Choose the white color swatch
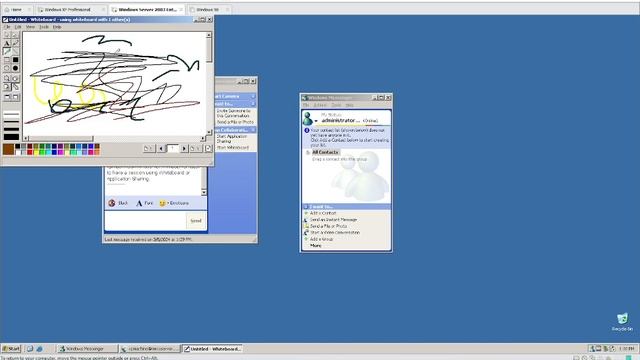This screenshot has height=360, width=640. click(x=18, y=152)
